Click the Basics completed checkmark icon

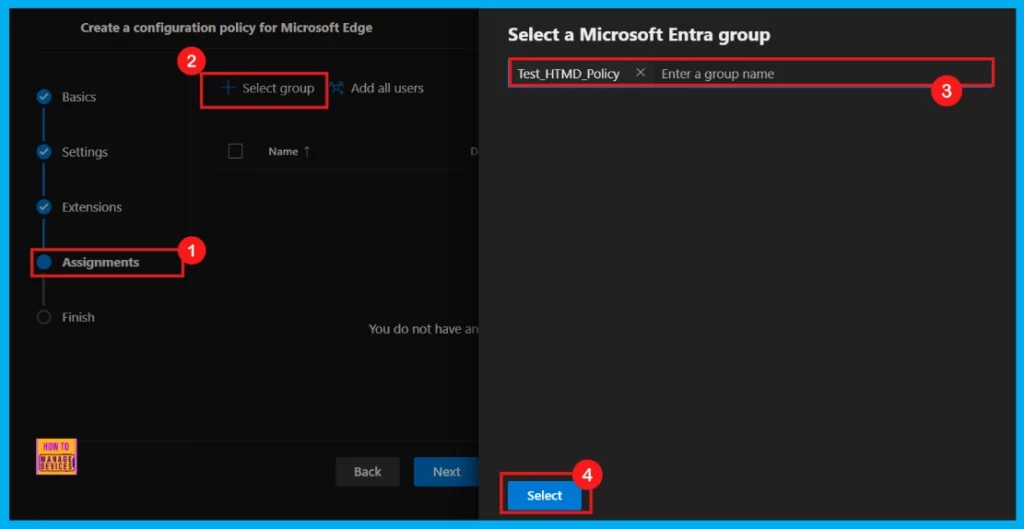click(x=44, y=97)
